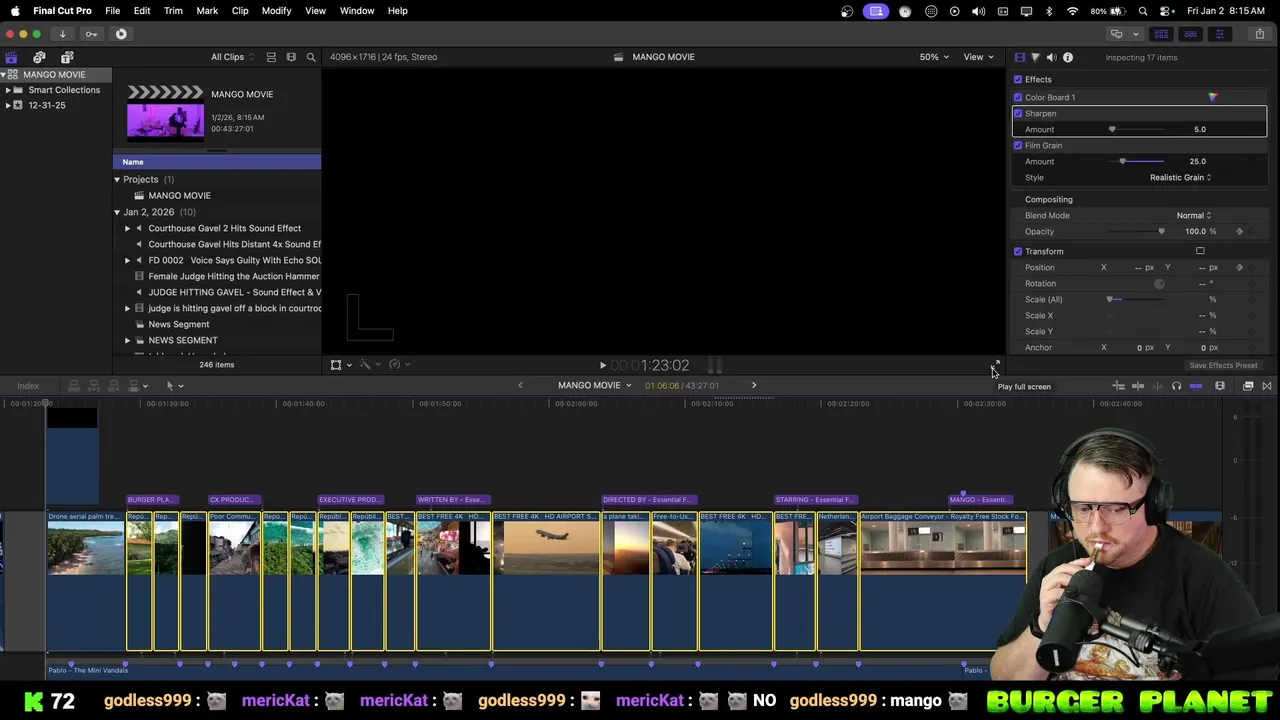The height and width of the screenshot is (720, 1280).
Task: Click Play full screen icon
Action: click(x=996, y=365)
